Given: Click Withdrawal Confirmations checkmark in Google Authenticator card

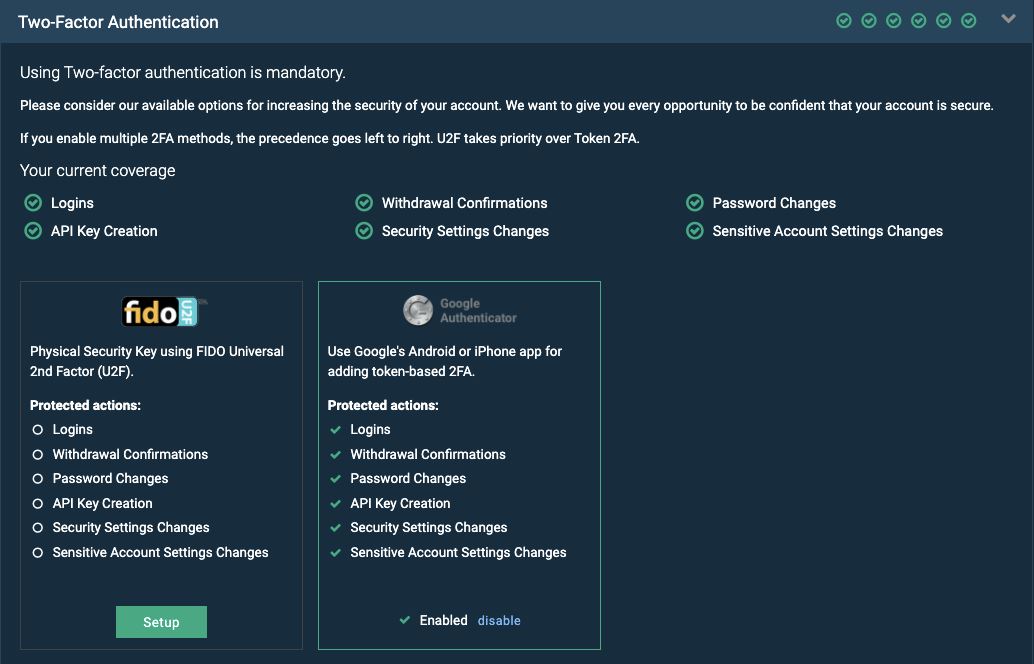Looking at the screenshot, I should 336,454.
